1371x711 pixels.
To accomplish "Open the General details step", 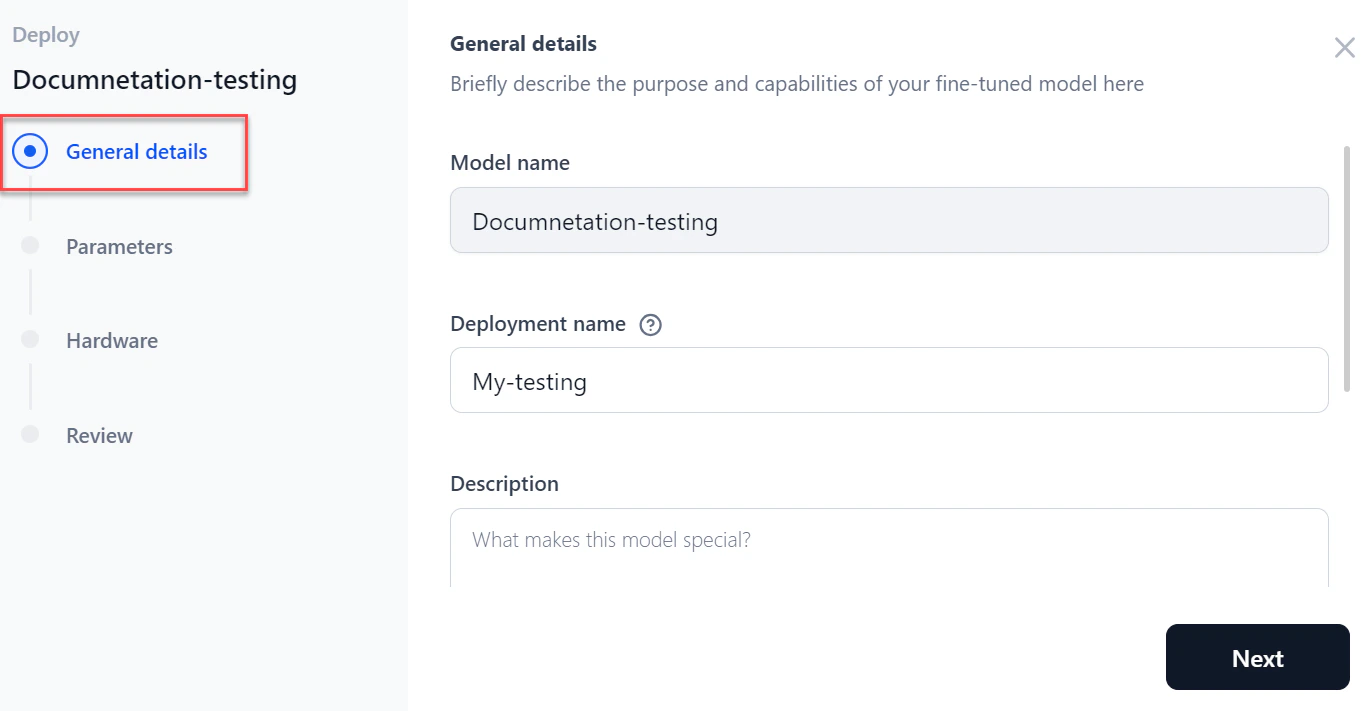I will click(137, 151).
